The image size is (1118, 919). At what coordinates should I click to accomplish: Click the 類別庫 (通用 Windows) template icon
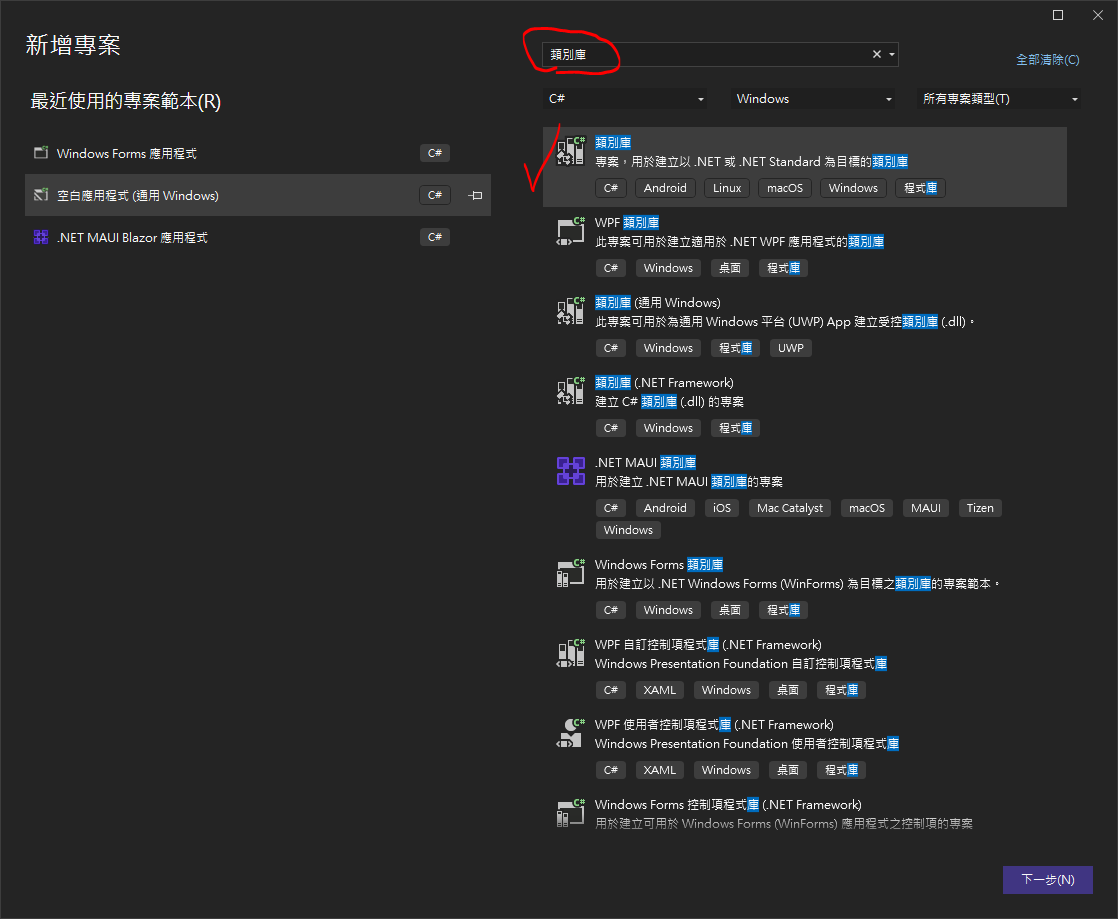(x=570, y=311)
